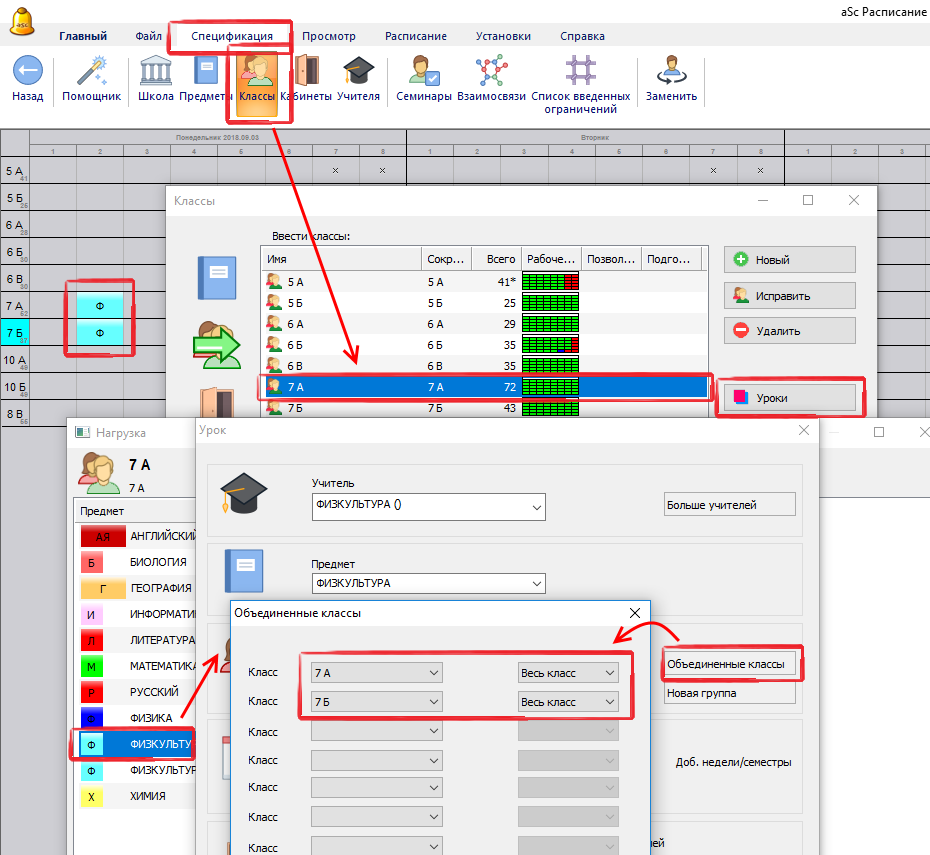Expand the Предмет ФИЗКУЛЬТУРА dropdown
This screenshot has height=855, width=930.
coord(536,583)
